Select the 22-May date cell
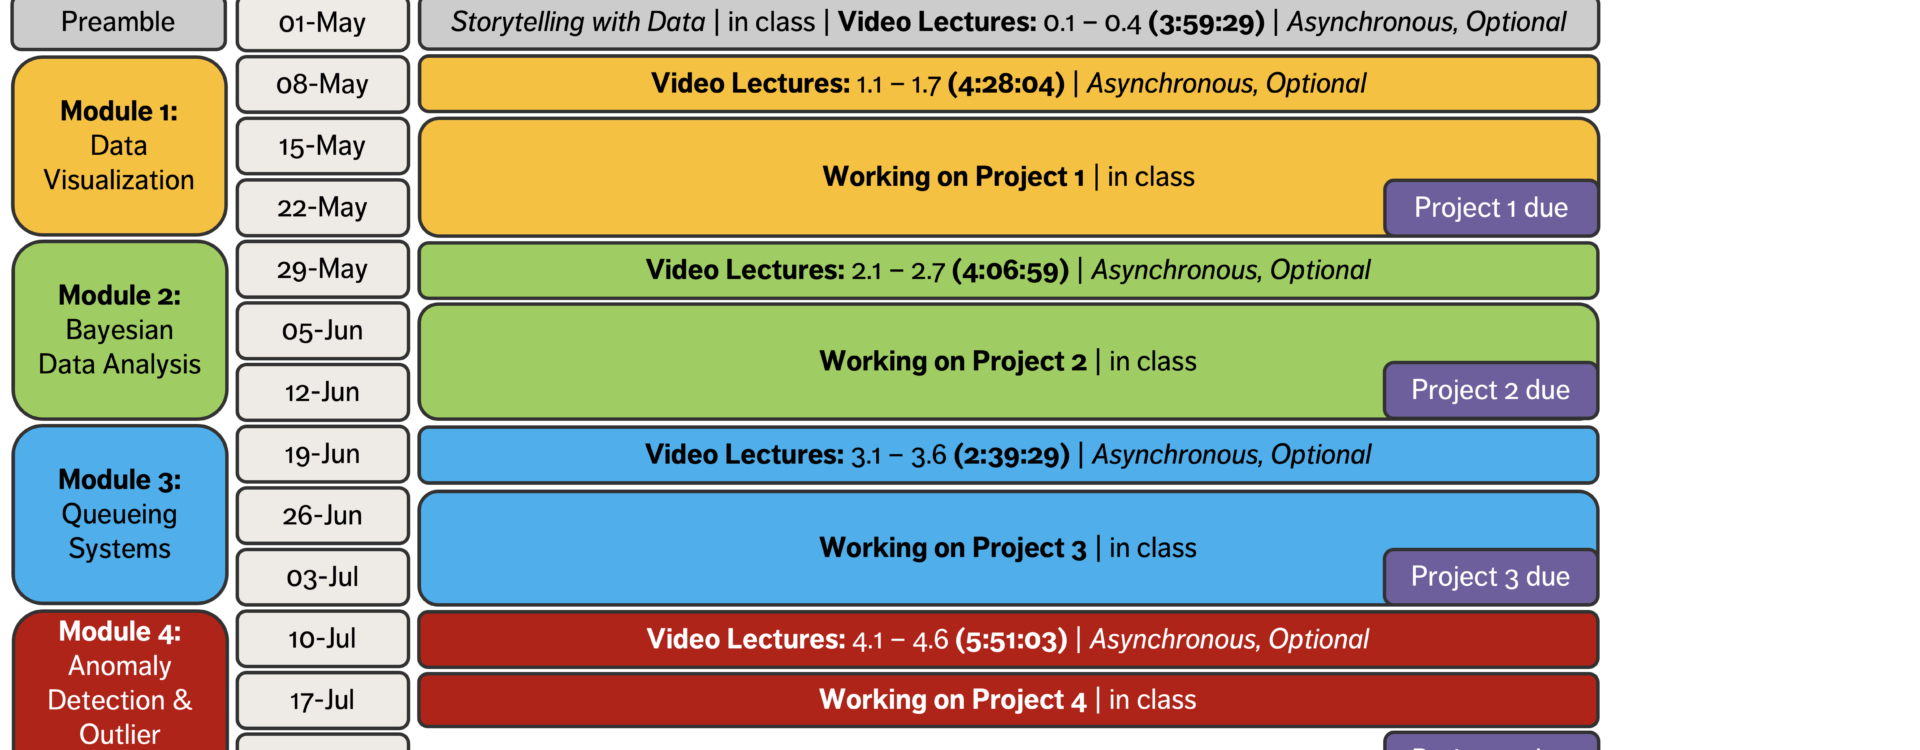The width and height of the screenshot is (1920, 750). click(322, 208)
